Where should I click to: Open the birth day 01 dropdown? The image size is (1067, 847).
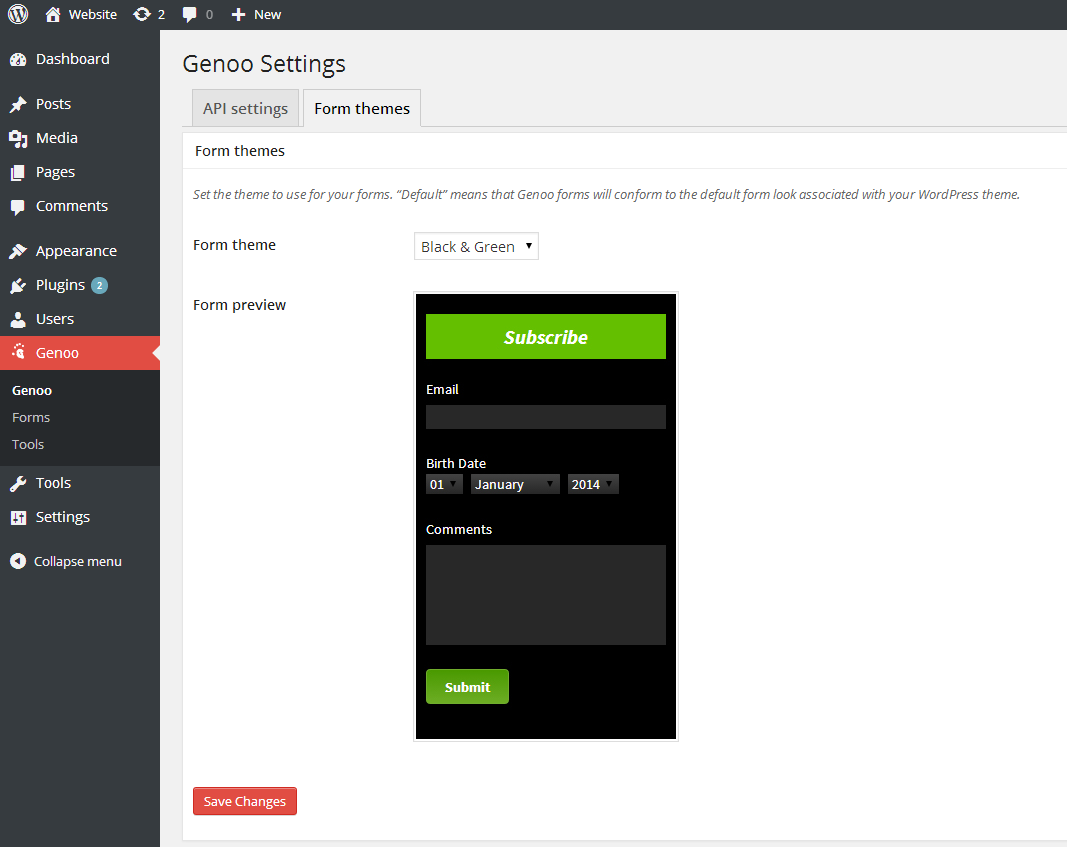coord(444,484)
